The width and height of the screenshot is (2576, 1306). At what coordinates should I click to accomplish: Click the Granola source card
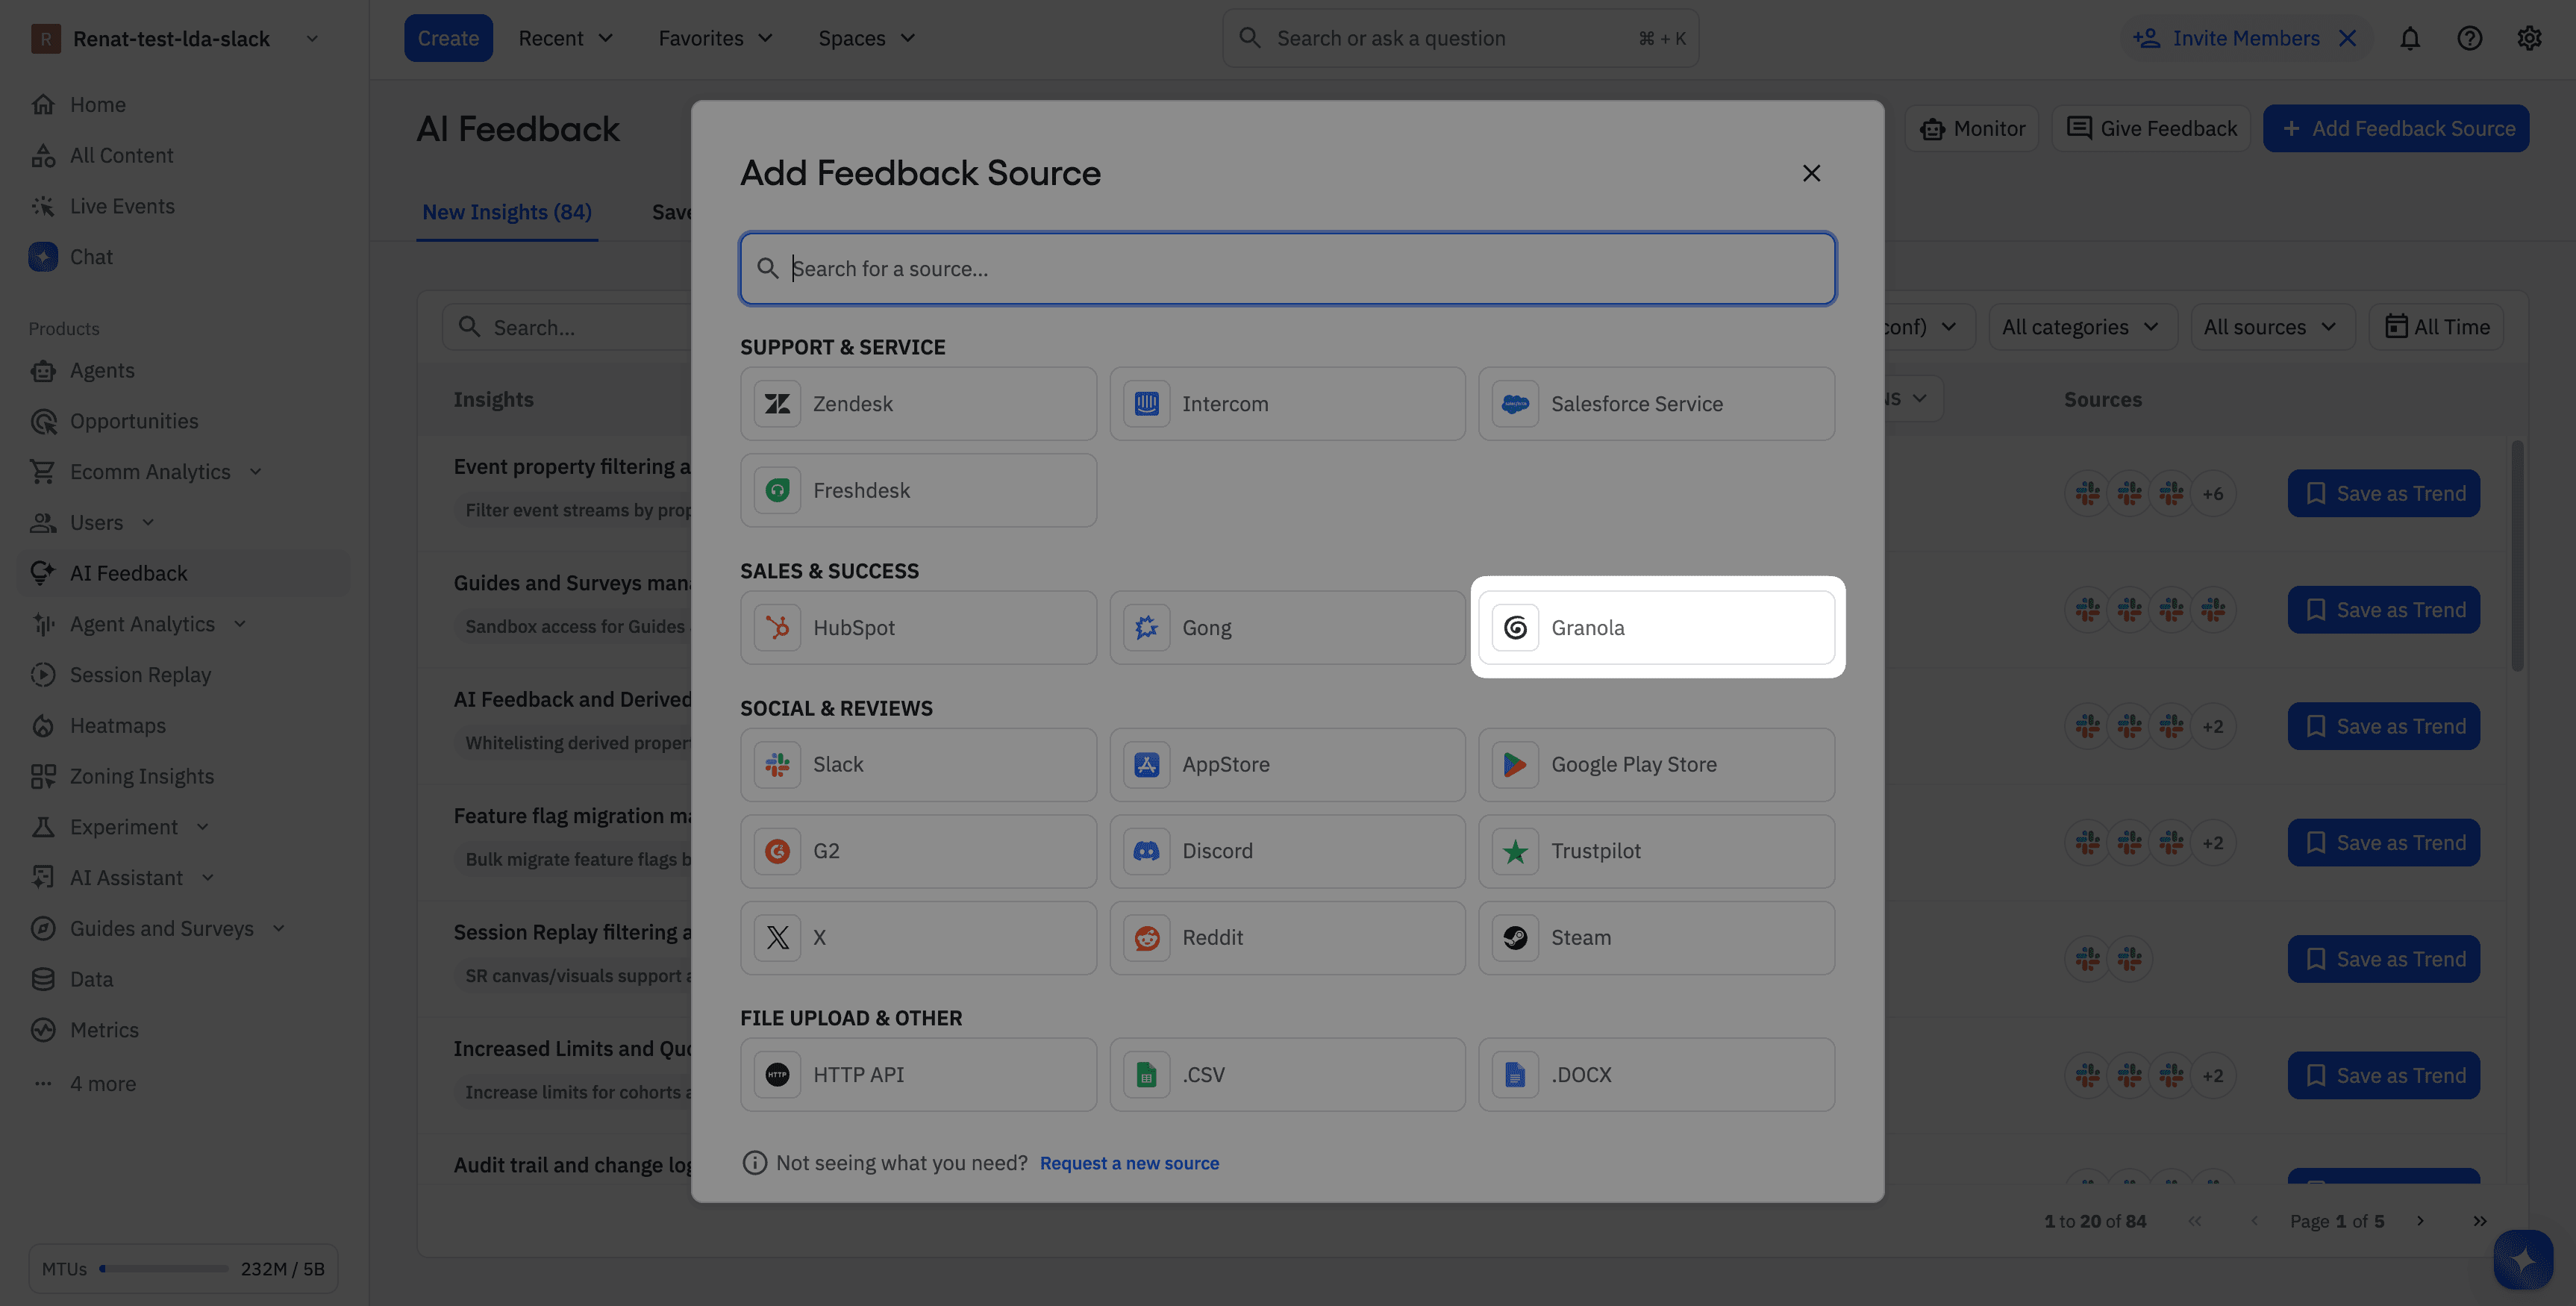1656,628
